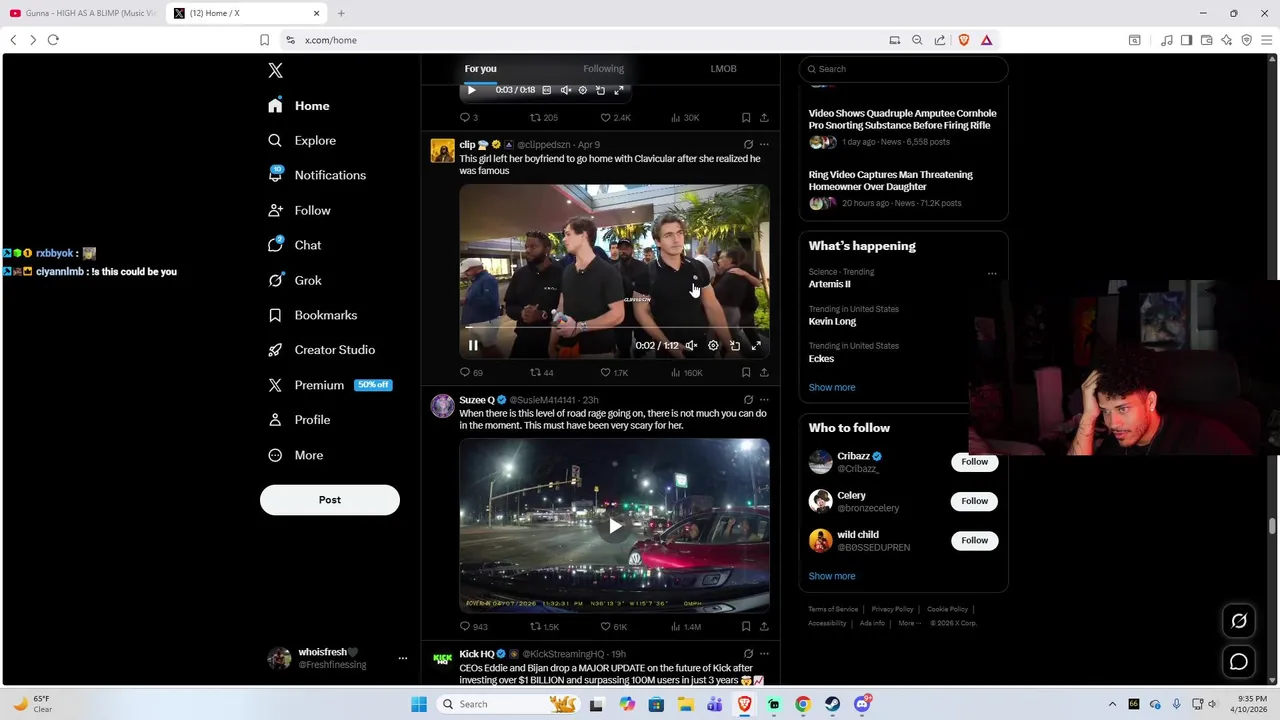Like the Suzee Q post with 61K likes
Screen dimensions: 1280x720
(613, 626)
